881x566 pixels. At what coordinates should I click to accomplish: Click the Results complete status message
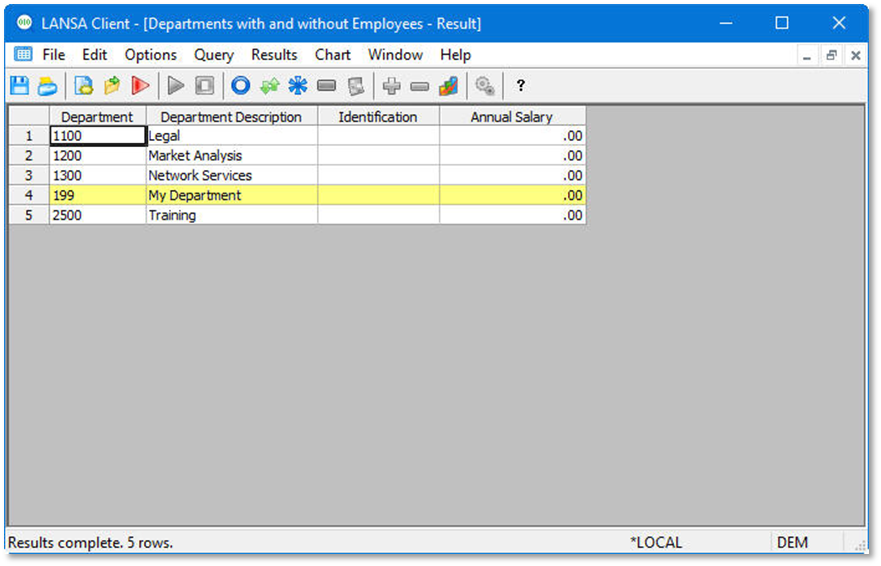(90, 543)
